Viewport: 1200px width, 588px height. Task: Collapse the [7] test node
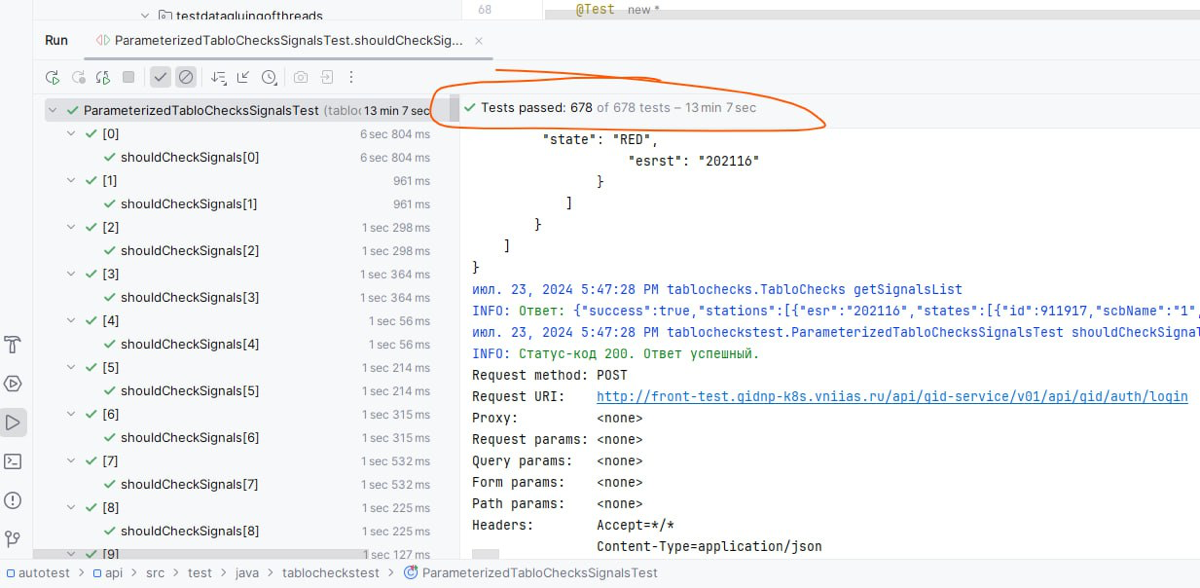click(72, 461)
